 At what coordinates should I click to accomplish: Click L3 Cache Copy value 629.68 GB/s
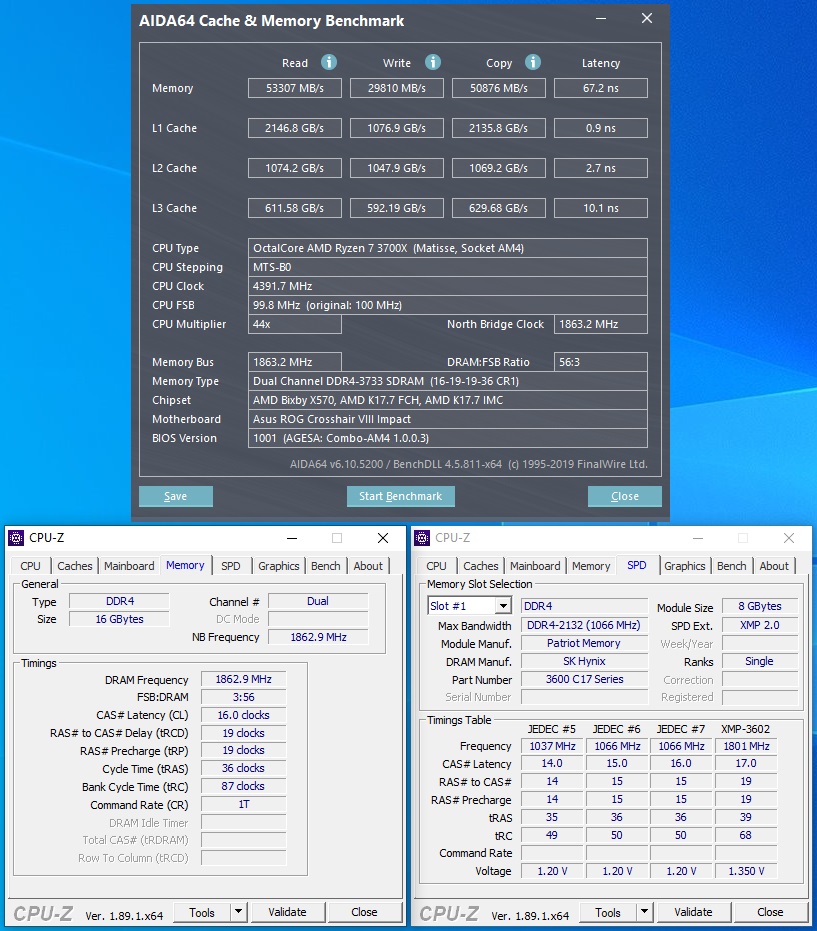tap(499, 208)
